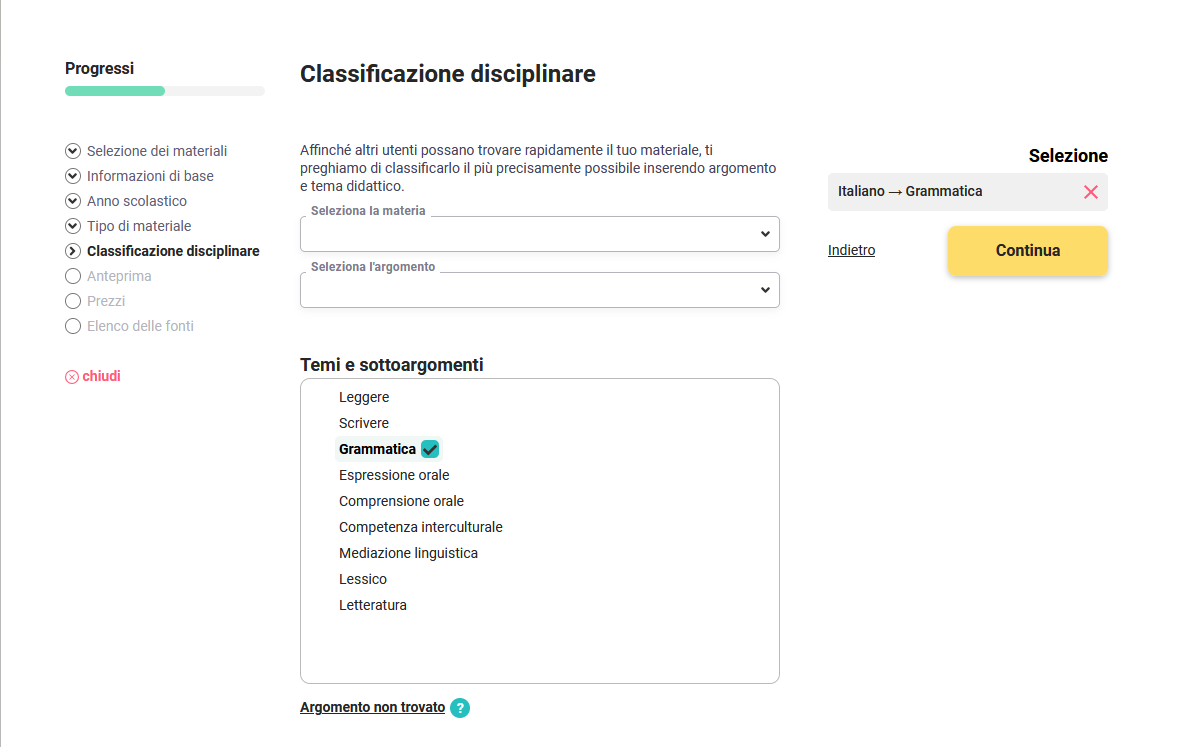Pick Espressione orale from the topics list
Image resolution: width=1183 pixels, height=747 pixels.
click(394, 475)
